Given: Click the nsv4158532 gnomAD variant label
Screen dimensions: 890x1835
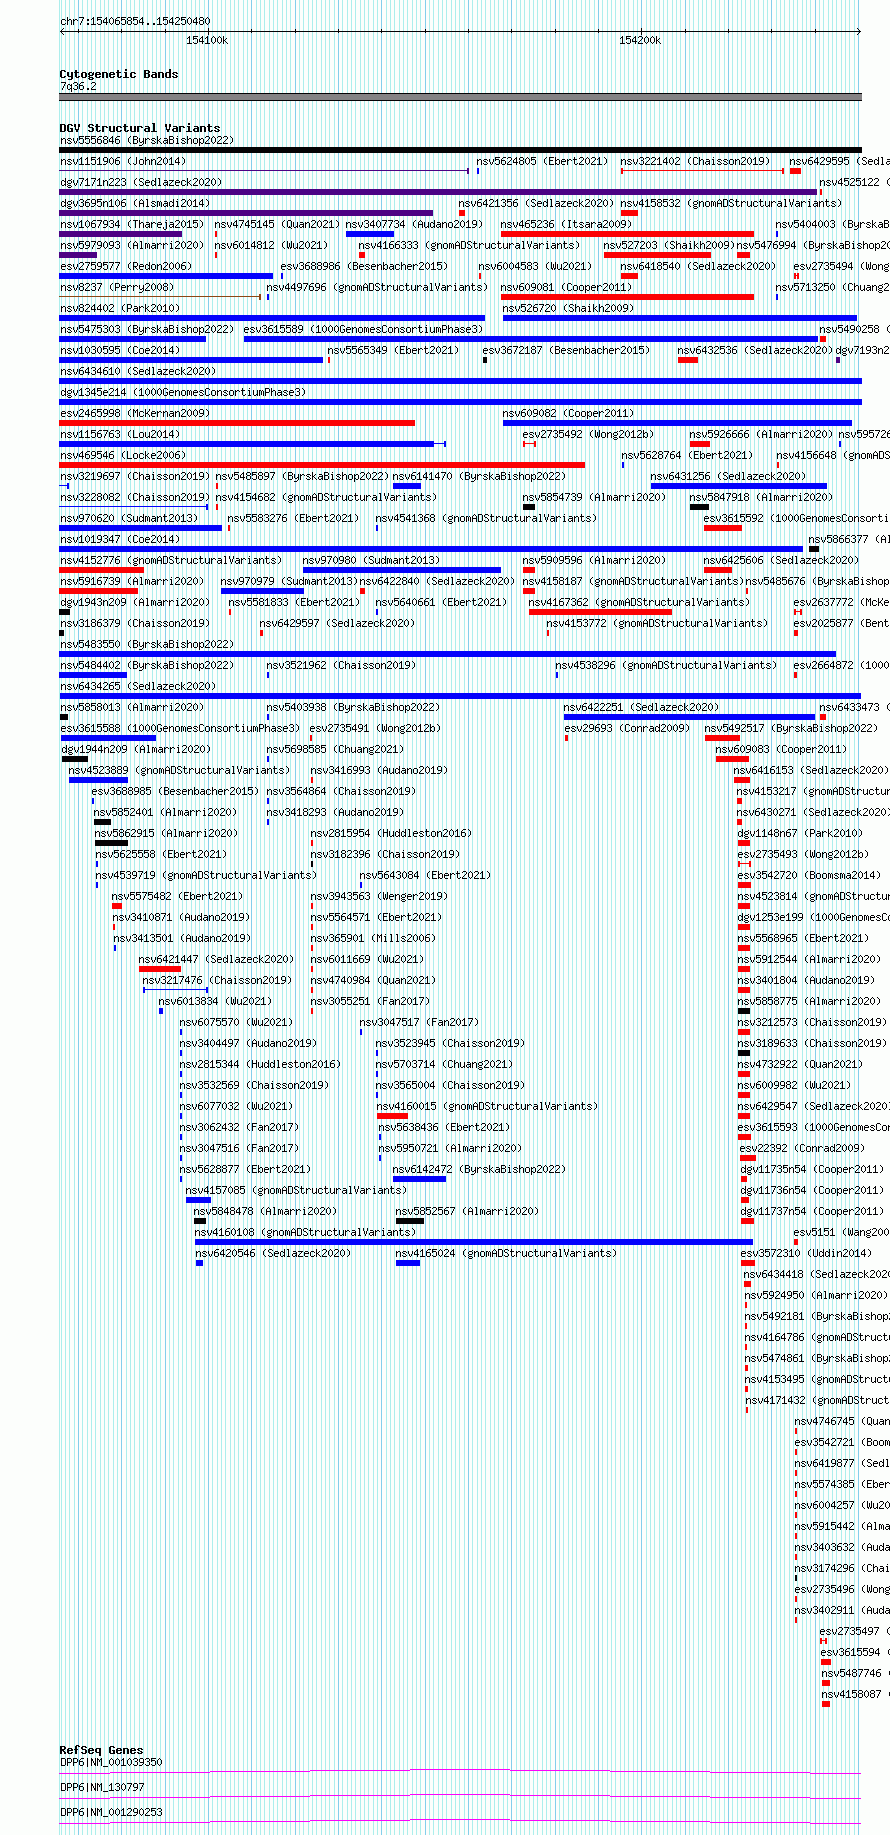Looking at the screenshot, I should tap(731, 203).
